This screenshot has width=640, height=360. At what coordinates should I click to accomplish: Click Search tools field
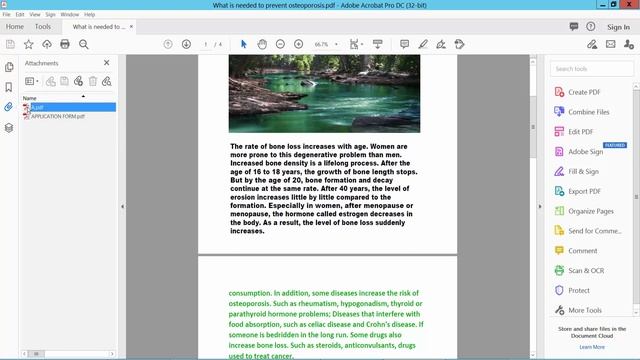tap(592, 69)
